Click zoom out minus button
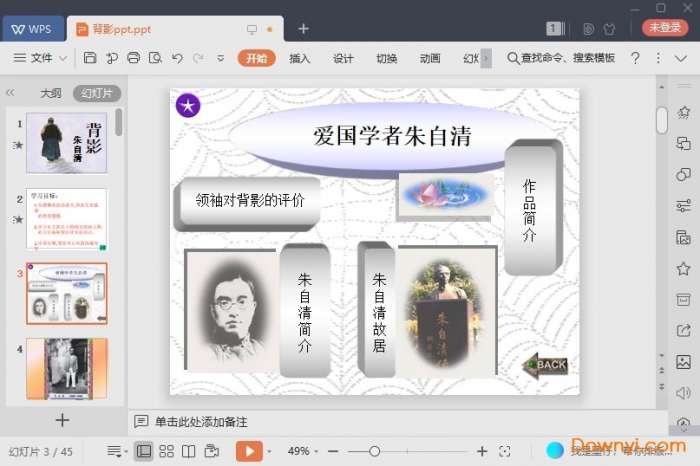This screenshot has height=466, width=700. [333, 451]
